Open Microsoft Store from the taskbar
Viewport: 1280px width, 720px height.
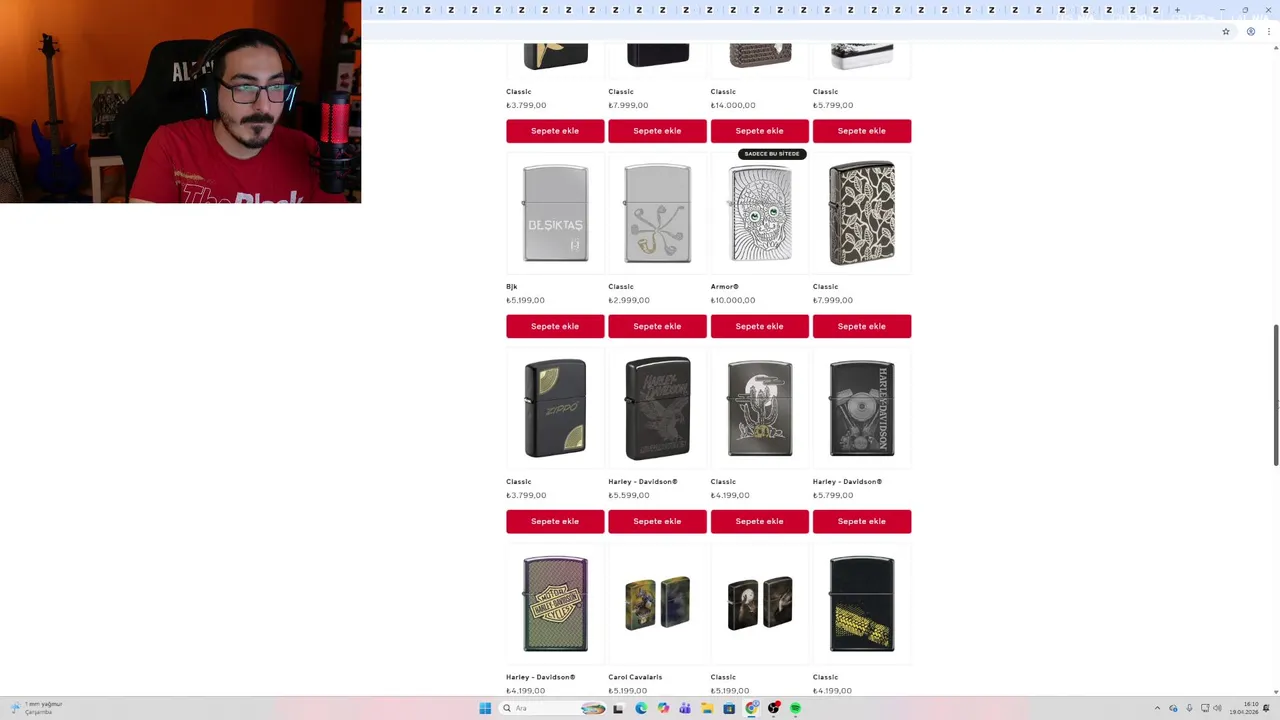point(729,708)
